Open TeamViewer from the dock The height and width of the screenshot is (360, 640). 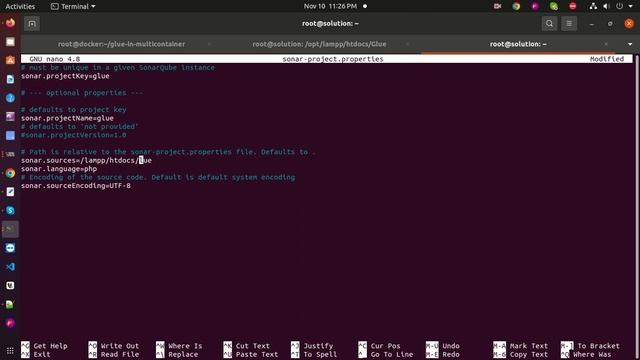click(10, 248)
